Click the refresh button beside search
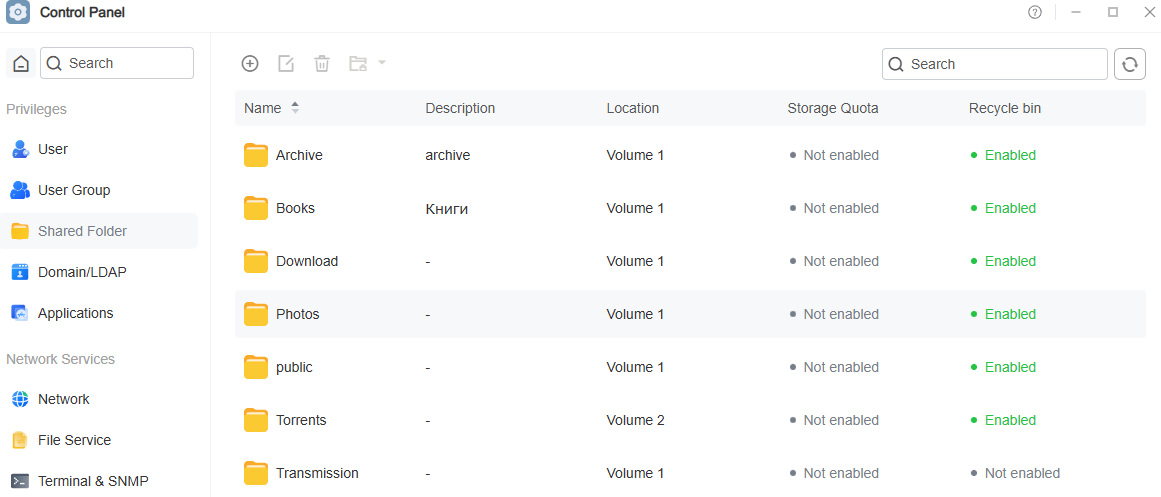This screenshot has width=1161, height=497. click(x=1129, y=64)
